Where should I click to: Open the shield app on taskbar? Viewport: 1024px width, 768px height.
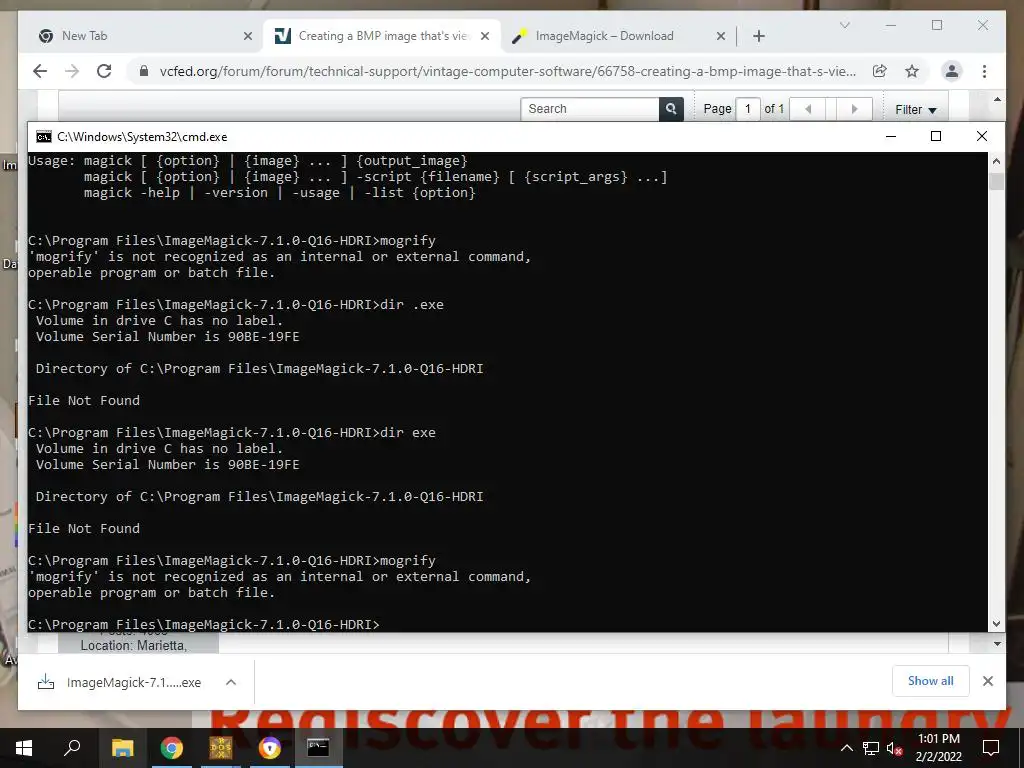[270, 748]
